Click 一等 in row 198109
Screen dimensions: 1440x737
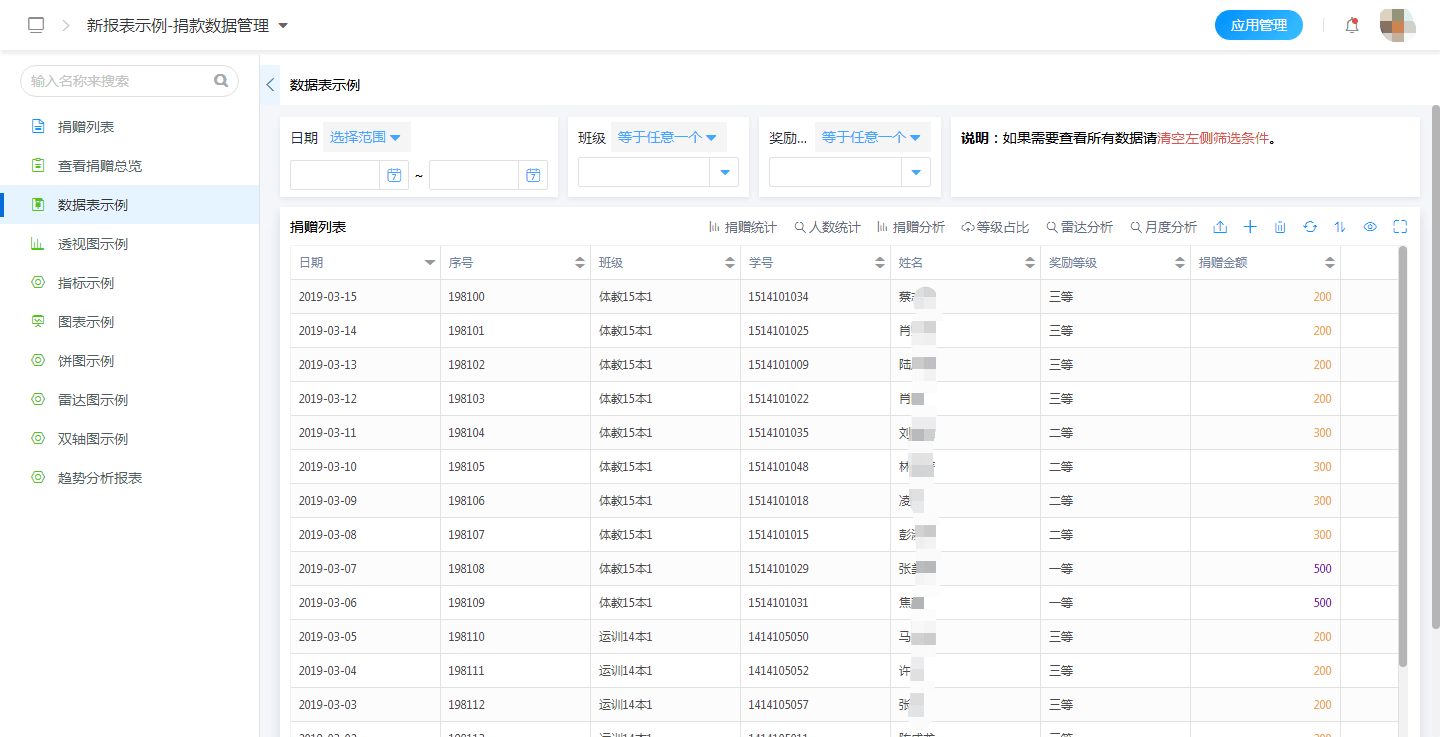[1061, 603]
